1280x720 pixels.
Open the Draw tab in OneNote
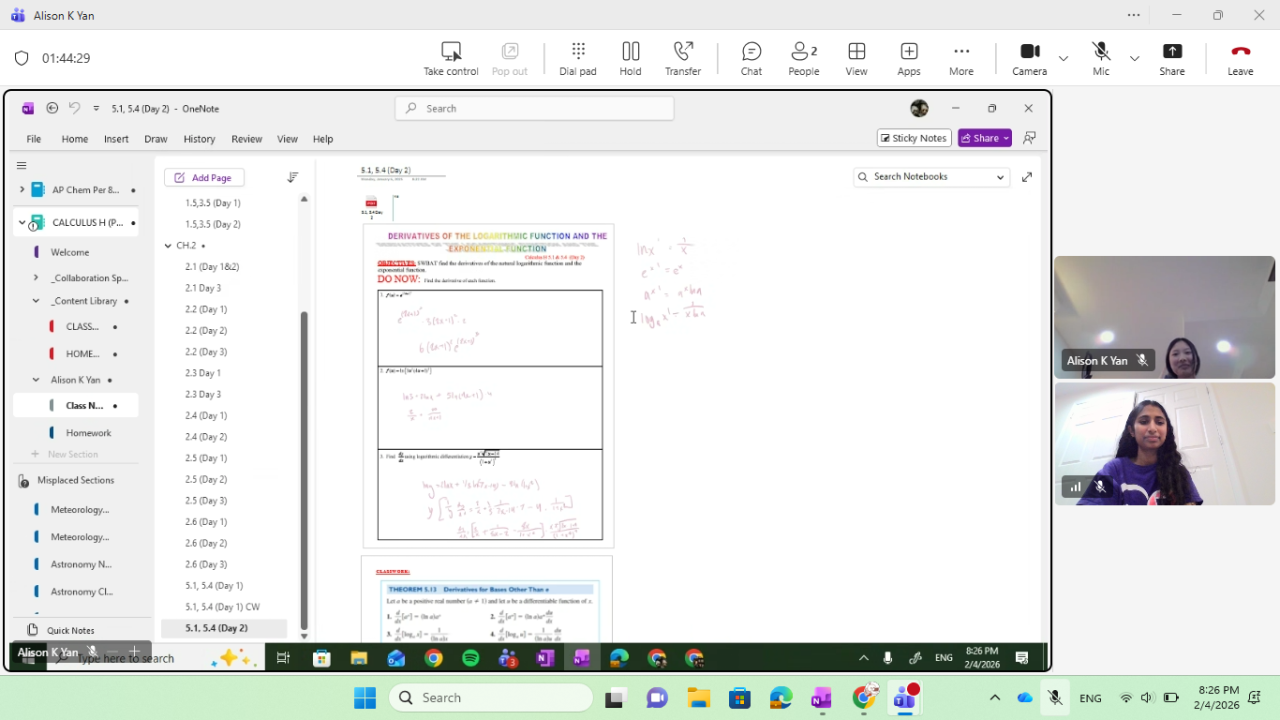point(155,139)
